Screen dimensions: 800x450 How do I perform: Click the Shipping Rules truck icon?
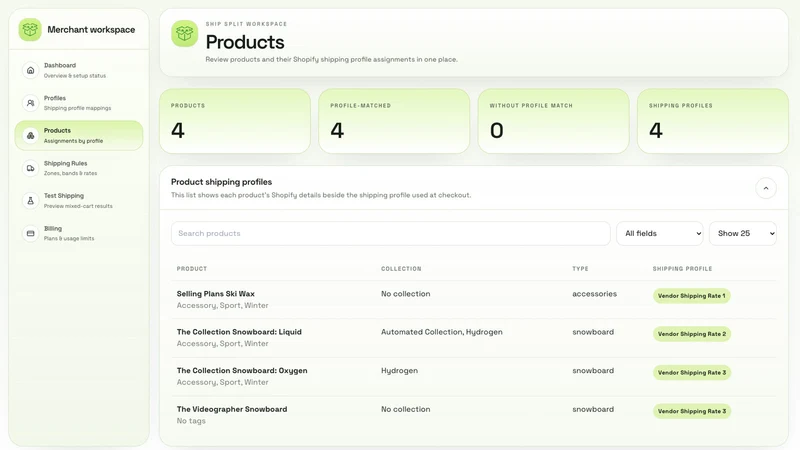coord(31,168)
